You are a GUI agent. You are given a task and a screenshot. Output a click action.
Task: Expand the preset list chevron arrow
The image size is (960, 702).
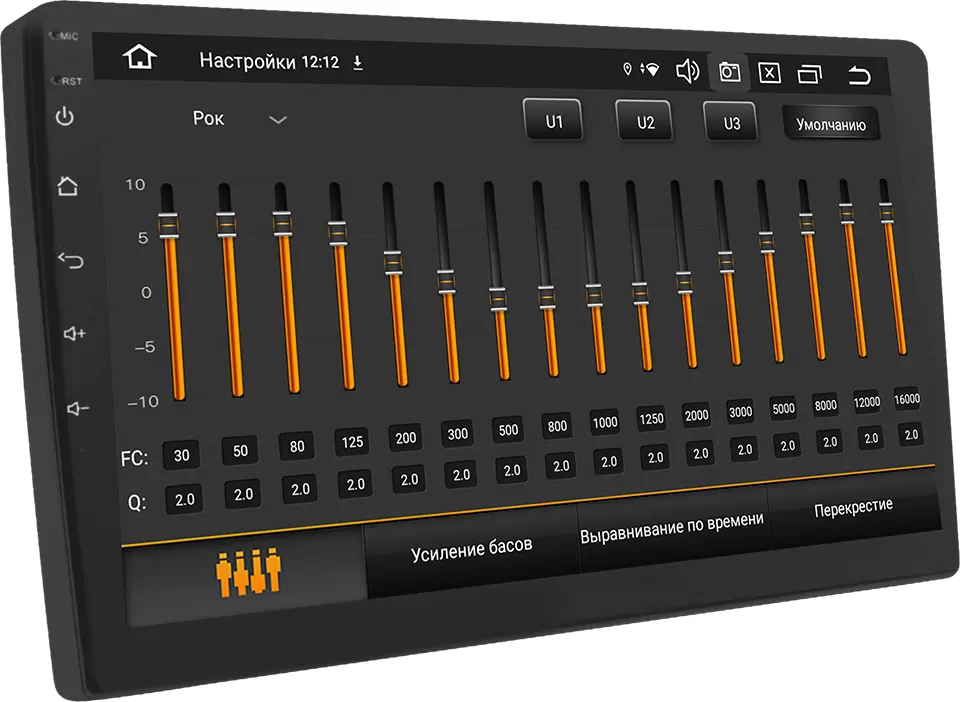277,118
